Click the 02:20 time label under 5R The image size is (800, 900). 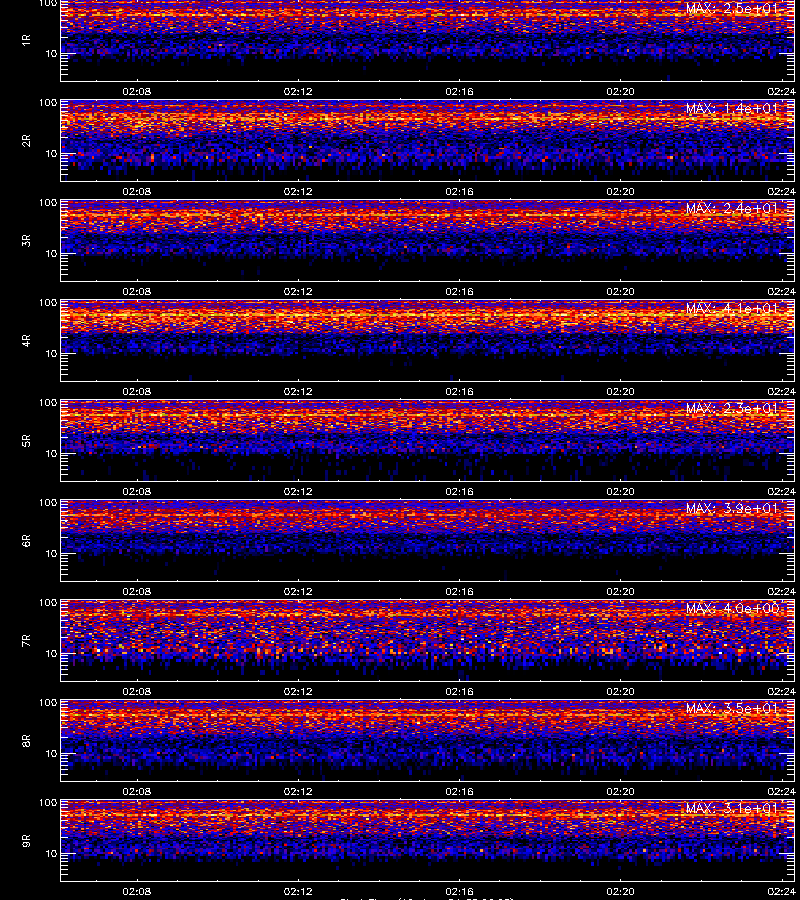coord(620,491)
